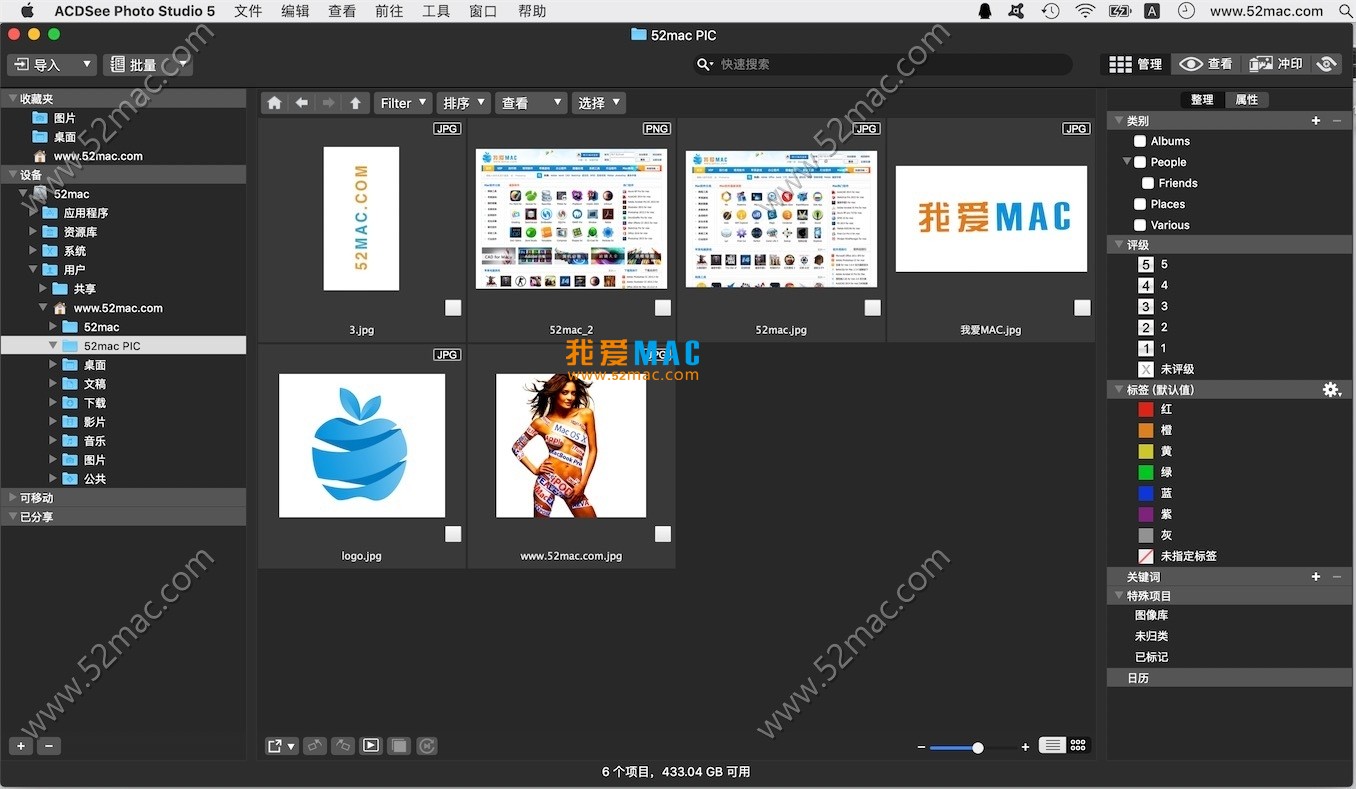Image resolution: width=1356 pixels, height=789 pixels.
Task: Click the QQ penguin menu bar icon
Action: pos(985,11)
